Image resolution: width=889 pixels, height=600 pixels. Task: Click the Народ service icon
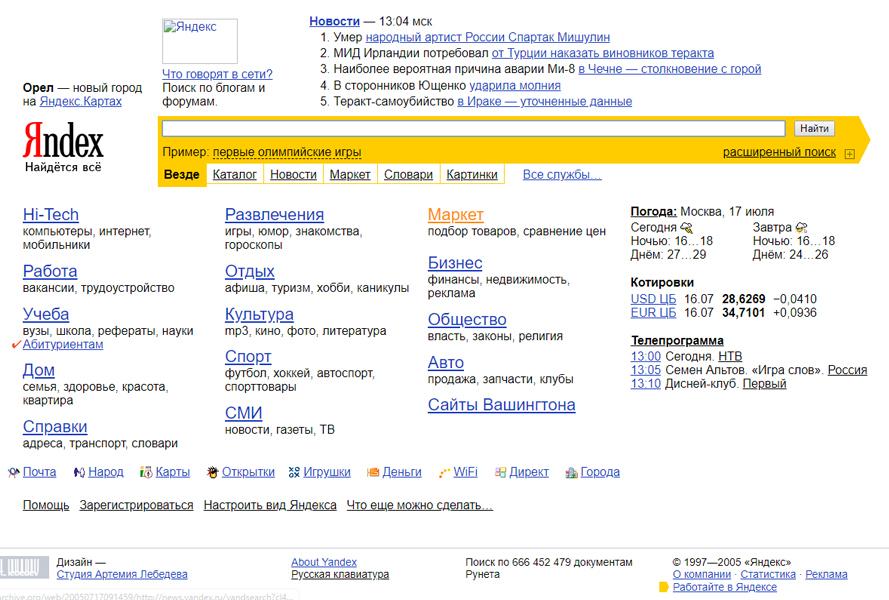coord(79,472)
